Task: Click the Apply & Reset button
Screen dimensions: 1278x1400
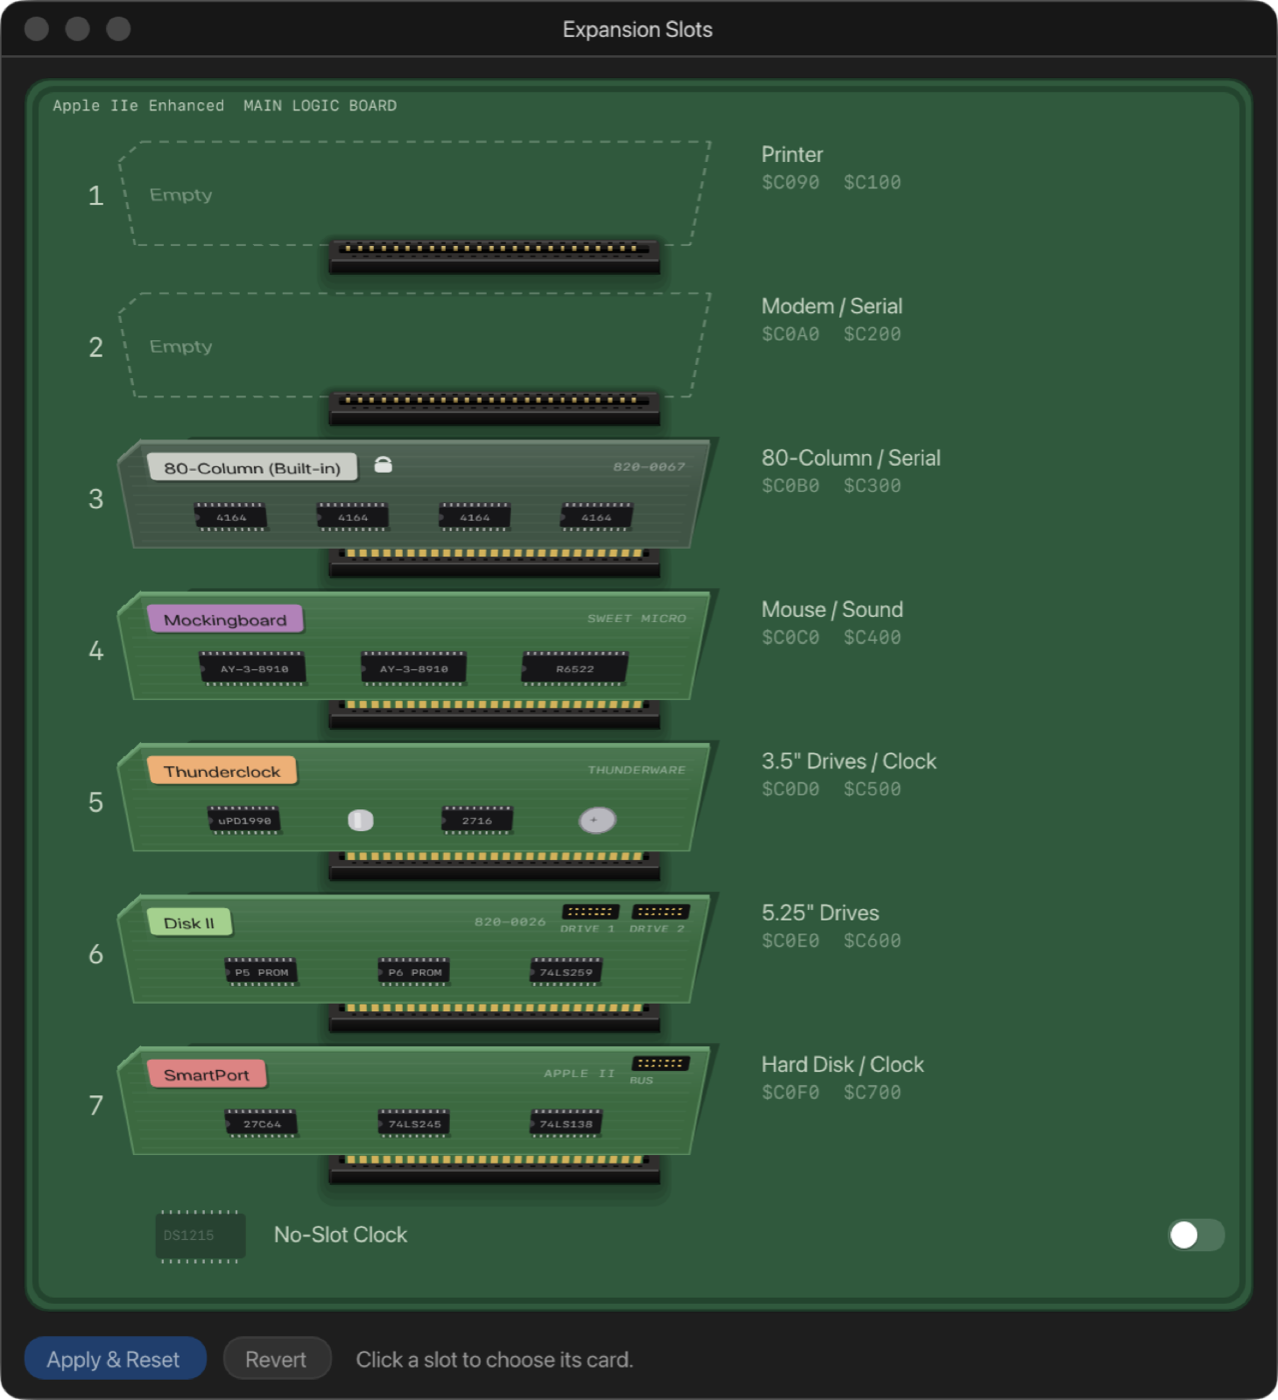Action: pyautogui.click(x=115, y=1359)
